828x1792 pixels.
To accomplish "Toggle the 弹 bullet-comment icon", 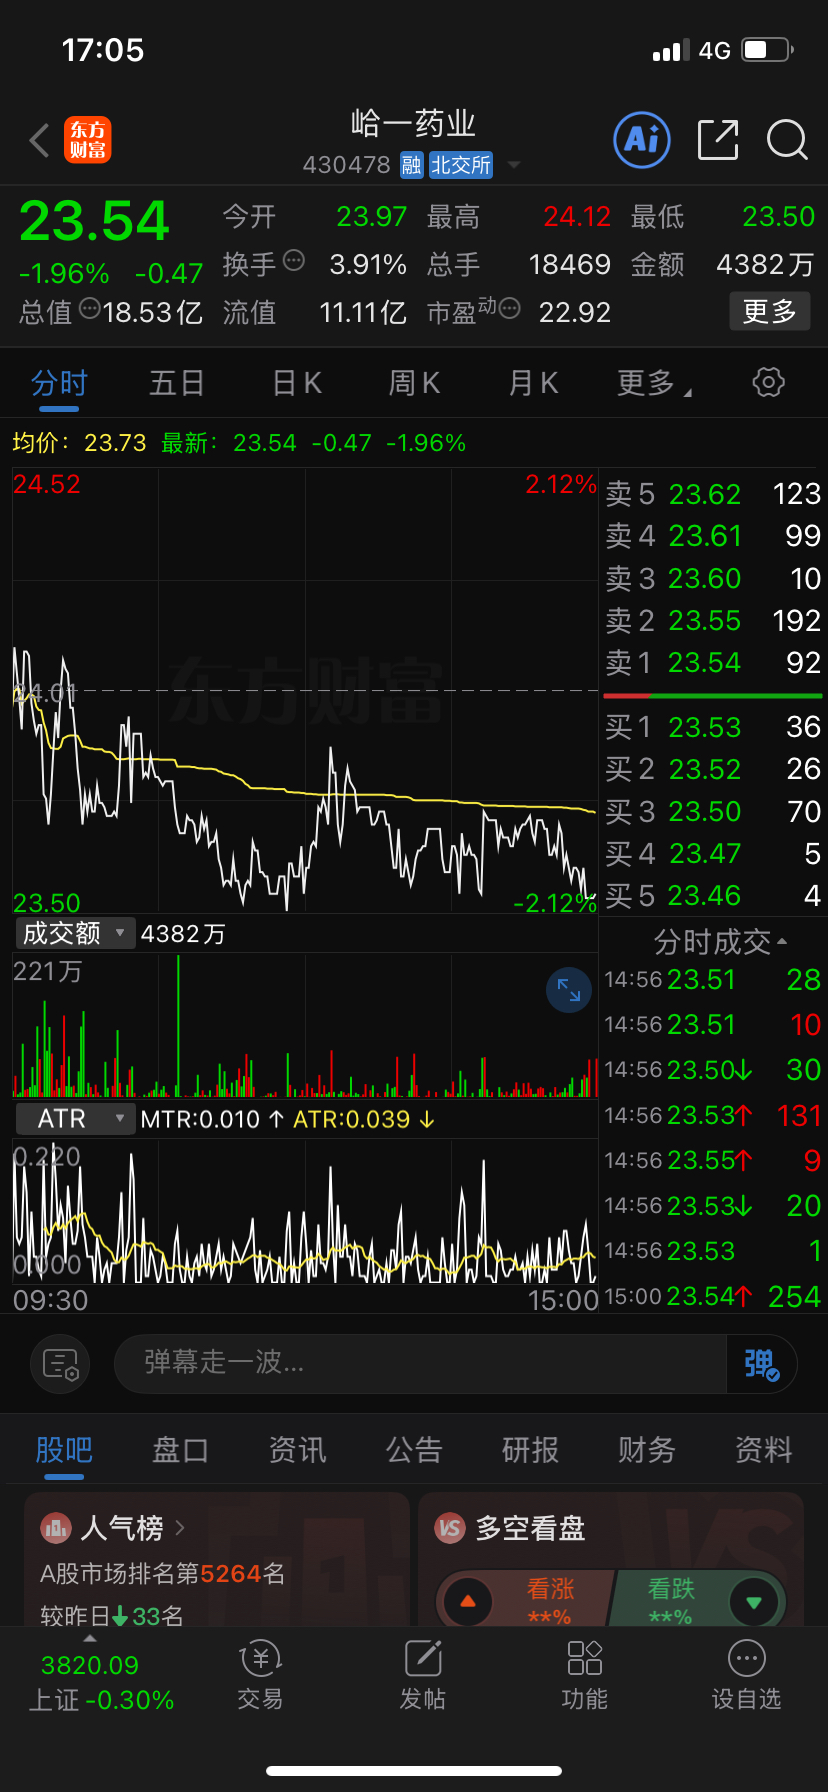I will point(761,1364).
